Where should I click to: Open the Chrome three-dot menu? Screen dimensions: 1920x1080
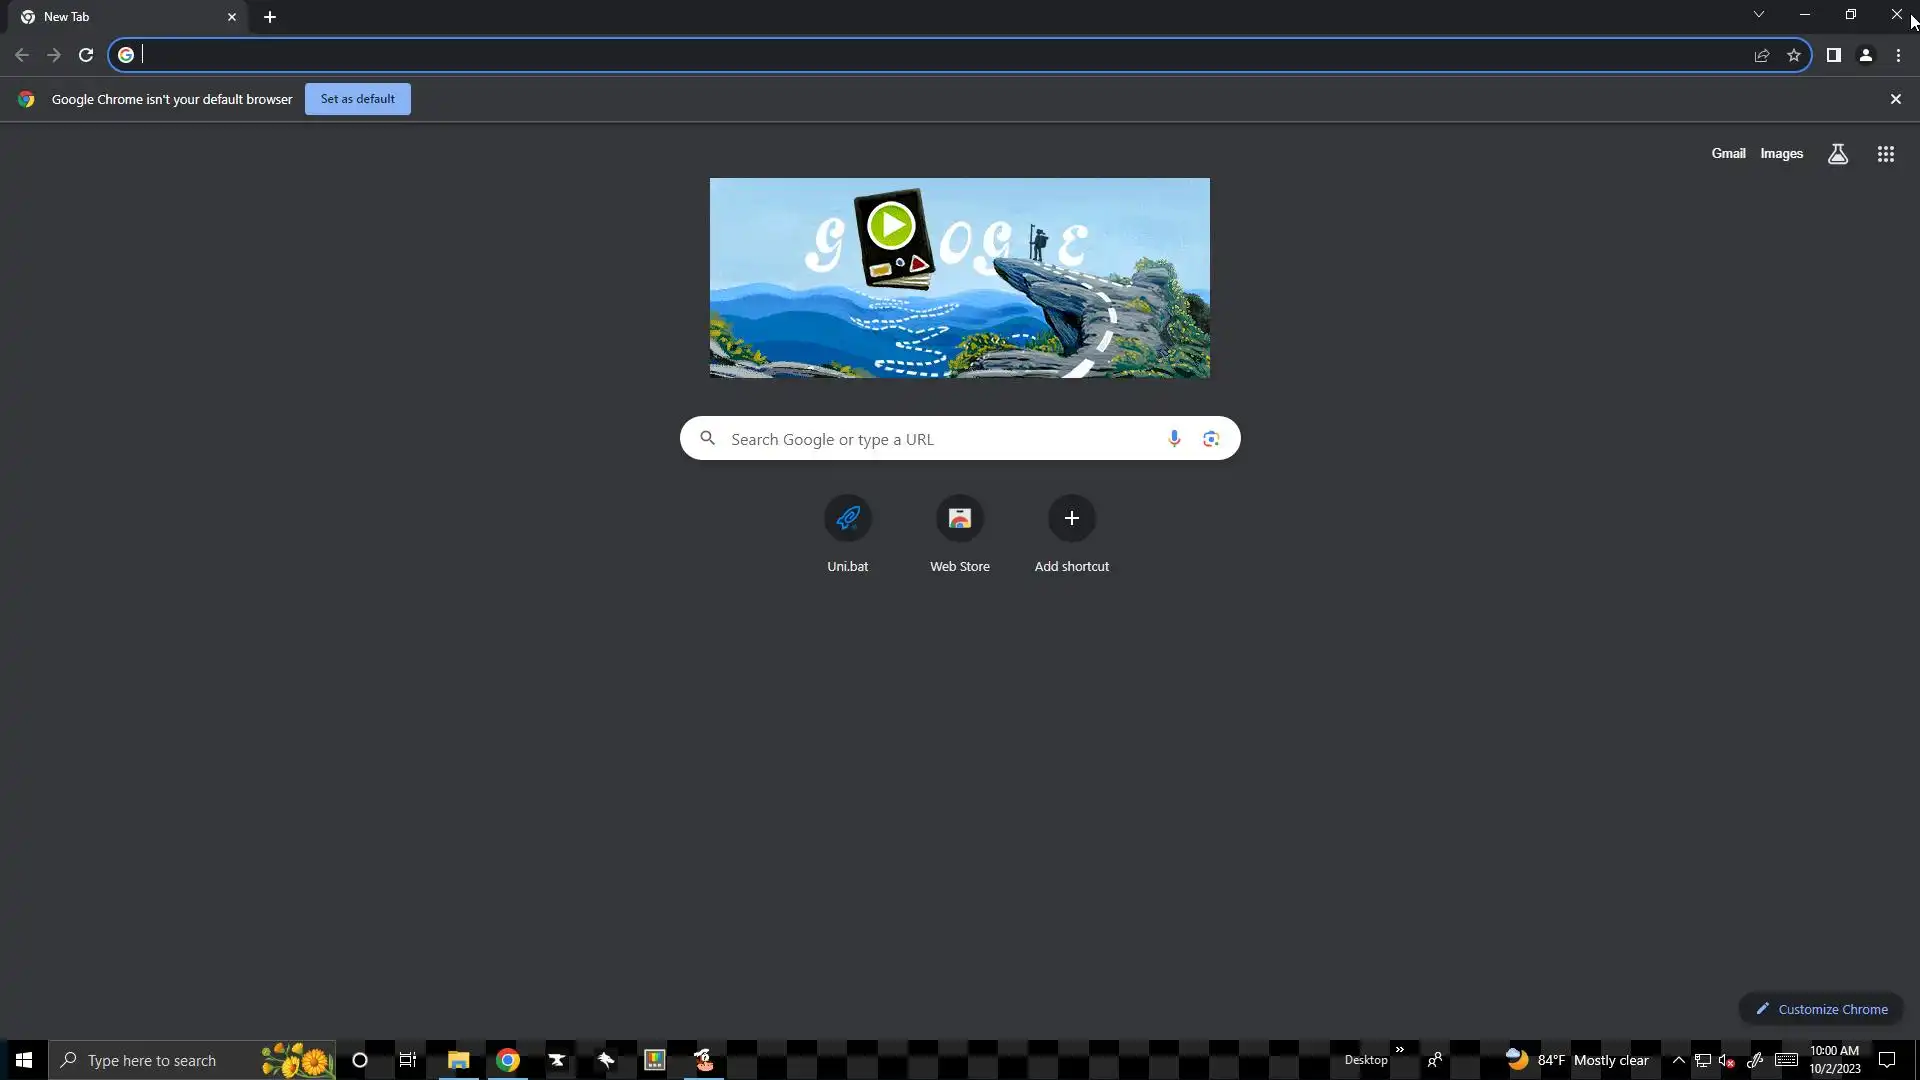[1898, 56]
